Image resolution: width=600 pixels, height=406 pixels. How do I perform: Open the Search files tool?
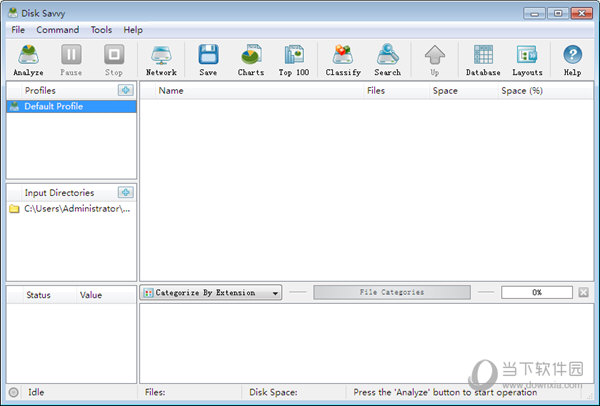pyautogui.click(x=388, y=60)
